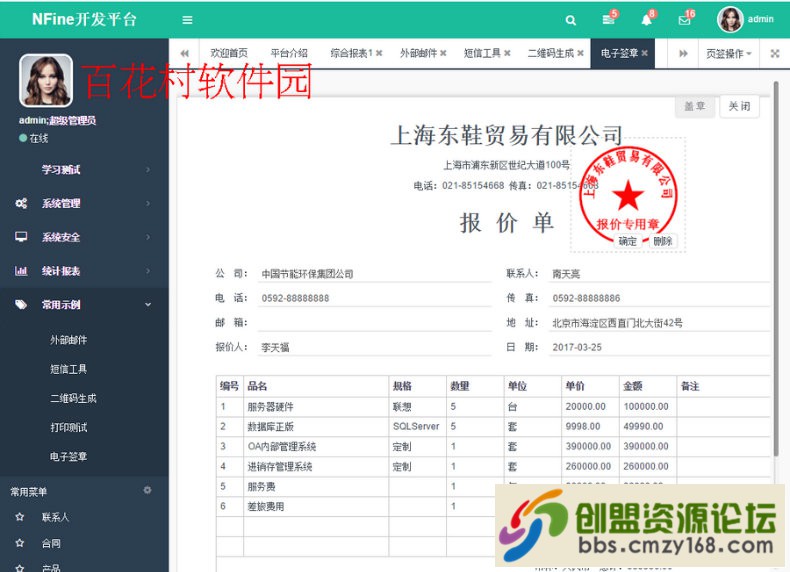Click the 系统安全 monitor icon
Viewport: 790px width, 572px height.
click(21, 237)
